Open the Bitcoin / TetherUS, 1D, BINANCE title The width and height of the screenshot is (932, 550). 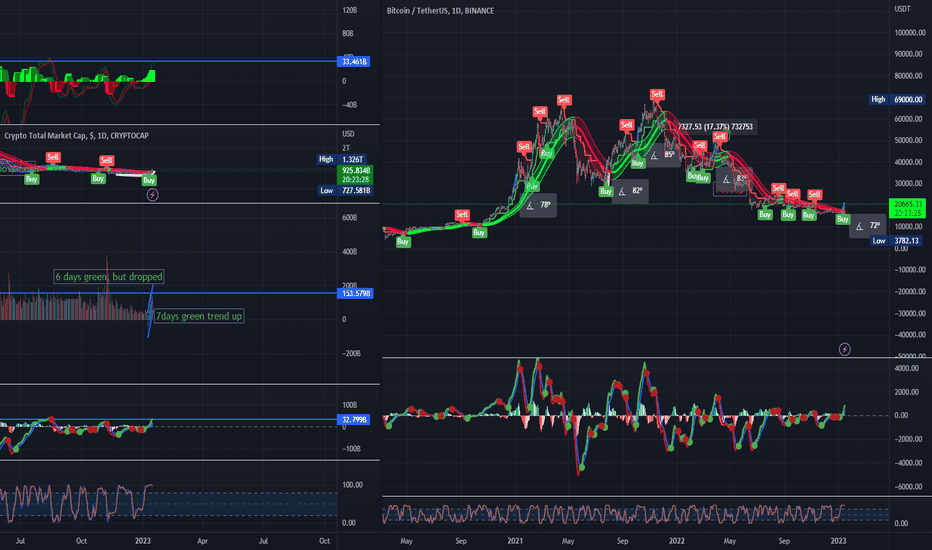tap(440, 11)
